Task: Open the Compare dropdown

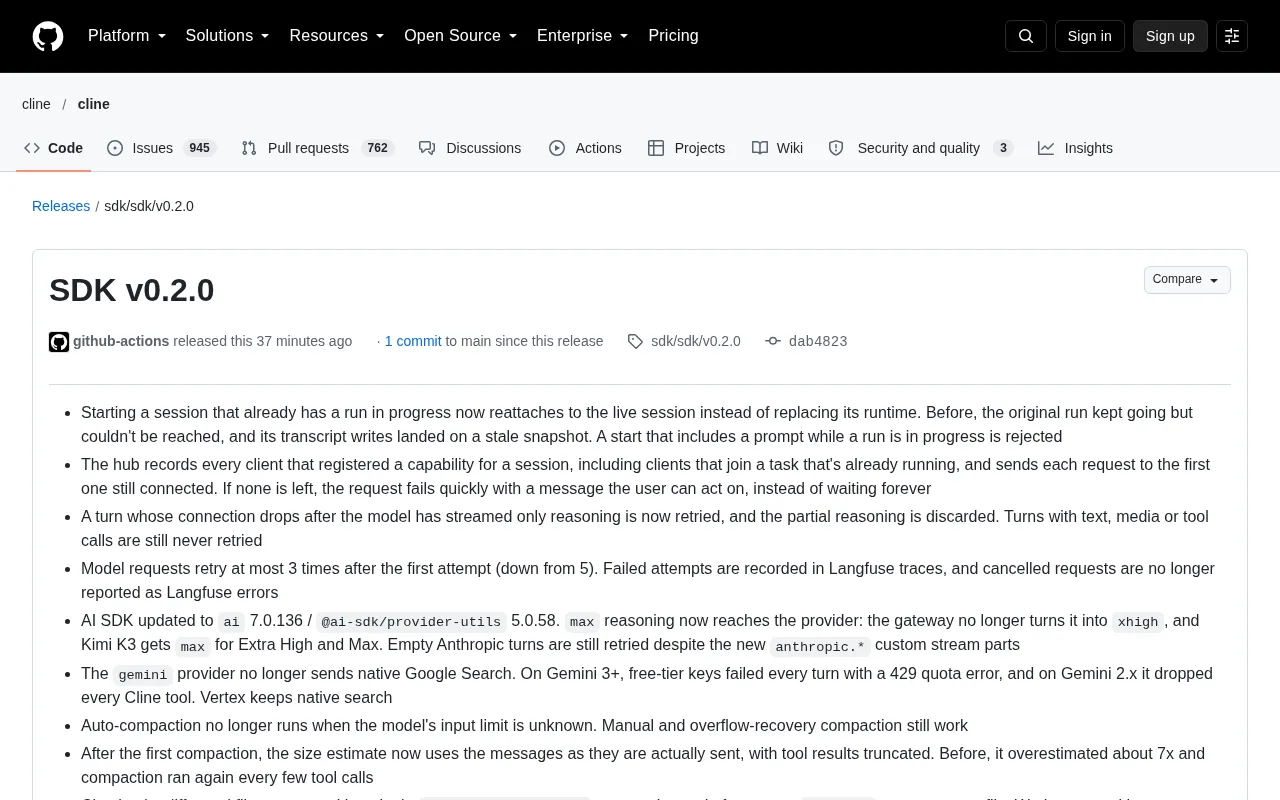Action: click(x=1187, y=280)
